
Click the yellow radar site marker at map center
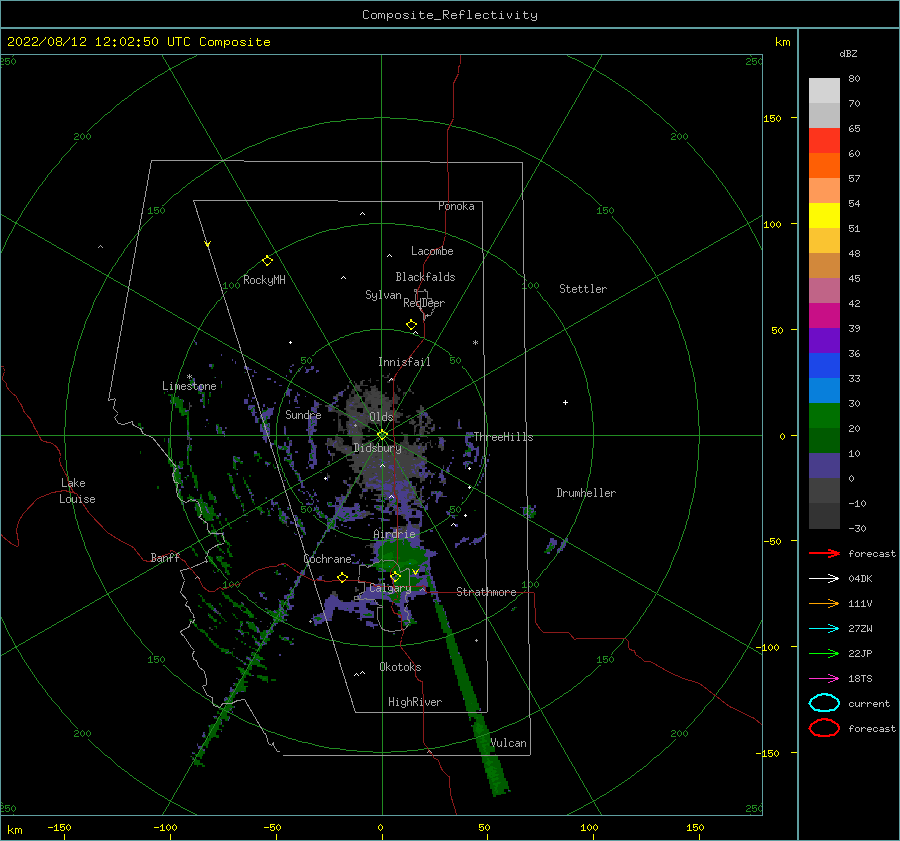pyautogui.click(x=382, y=435)
